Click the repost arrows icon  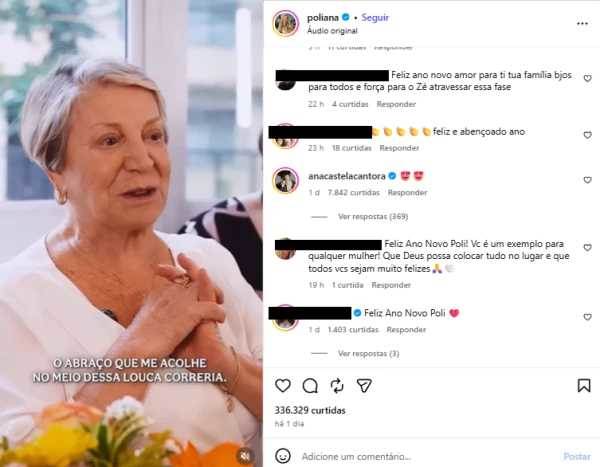coord(337,386)
